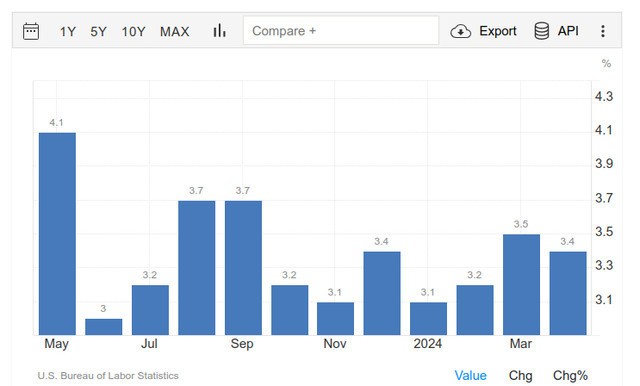The width and height of the screenshot is (640, 386).
Task: Click the last bar valued 3.4
Action: (568, 293)
